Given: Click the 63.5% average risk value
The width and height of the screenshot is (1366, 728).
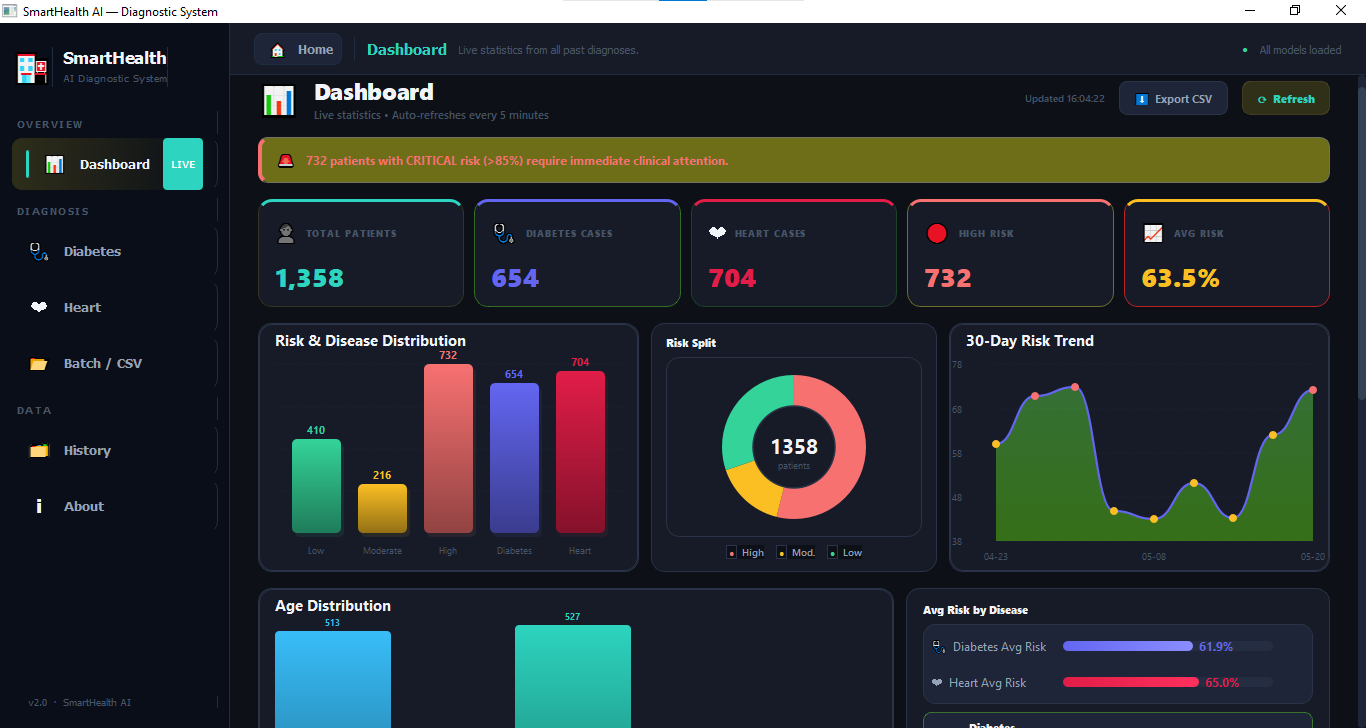Looking at the screenshot, I should pos(1181,278).
